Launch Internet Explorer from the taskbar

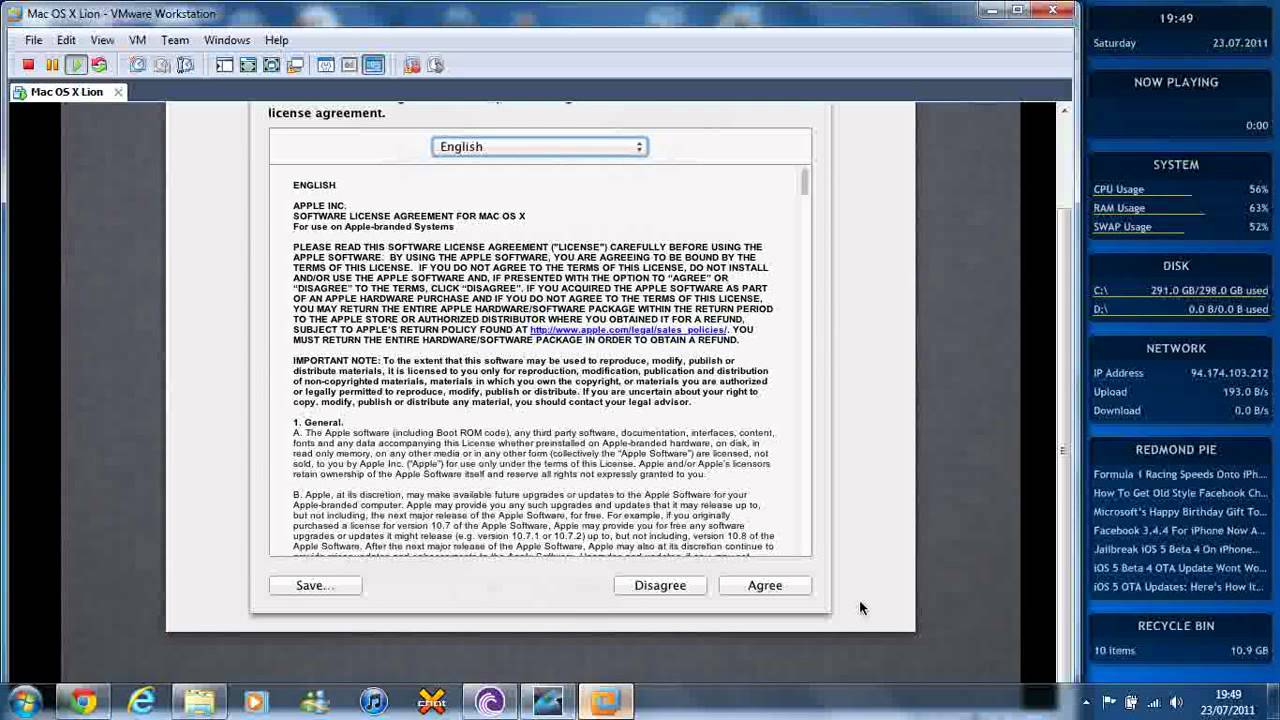[141, 702]
